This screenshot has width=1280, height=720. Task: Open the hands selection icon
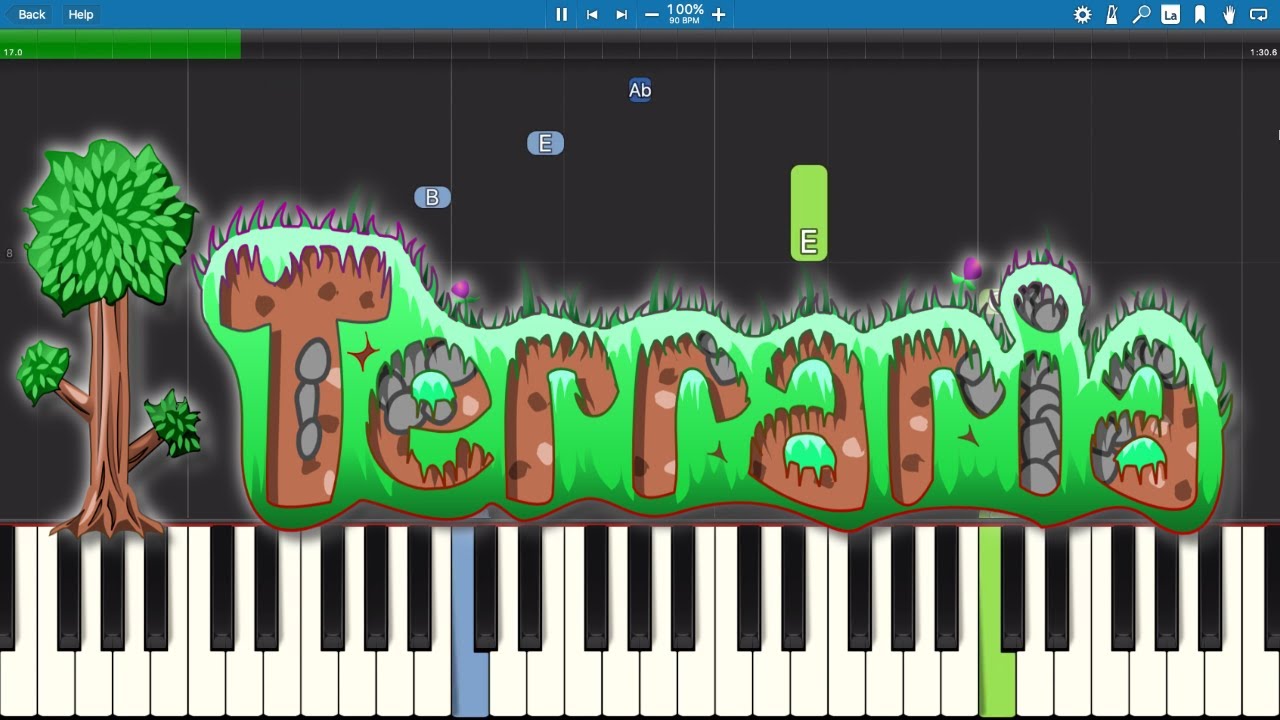tap(1229, 14)
